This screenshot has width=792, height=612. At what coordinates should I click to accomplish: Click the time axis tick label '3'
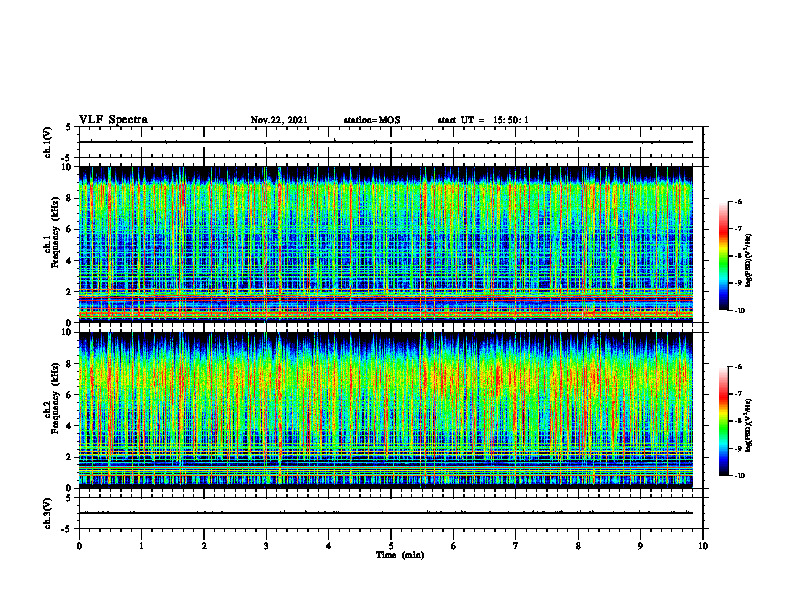pos(266,546)
